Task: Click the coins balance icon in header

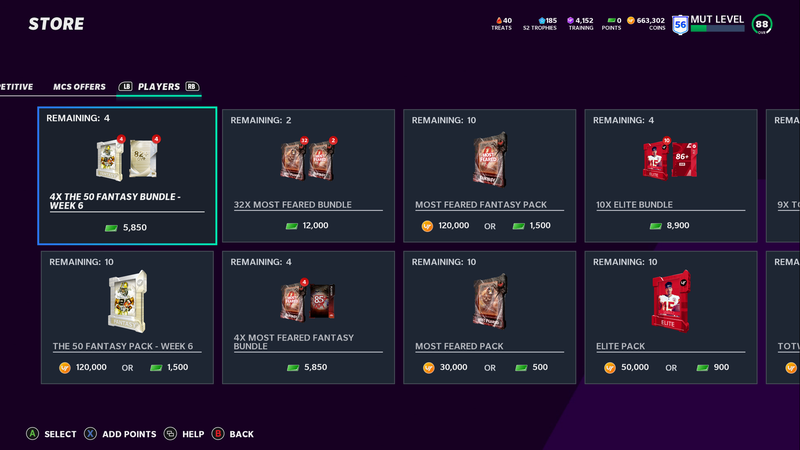Action: pos(631,20)
